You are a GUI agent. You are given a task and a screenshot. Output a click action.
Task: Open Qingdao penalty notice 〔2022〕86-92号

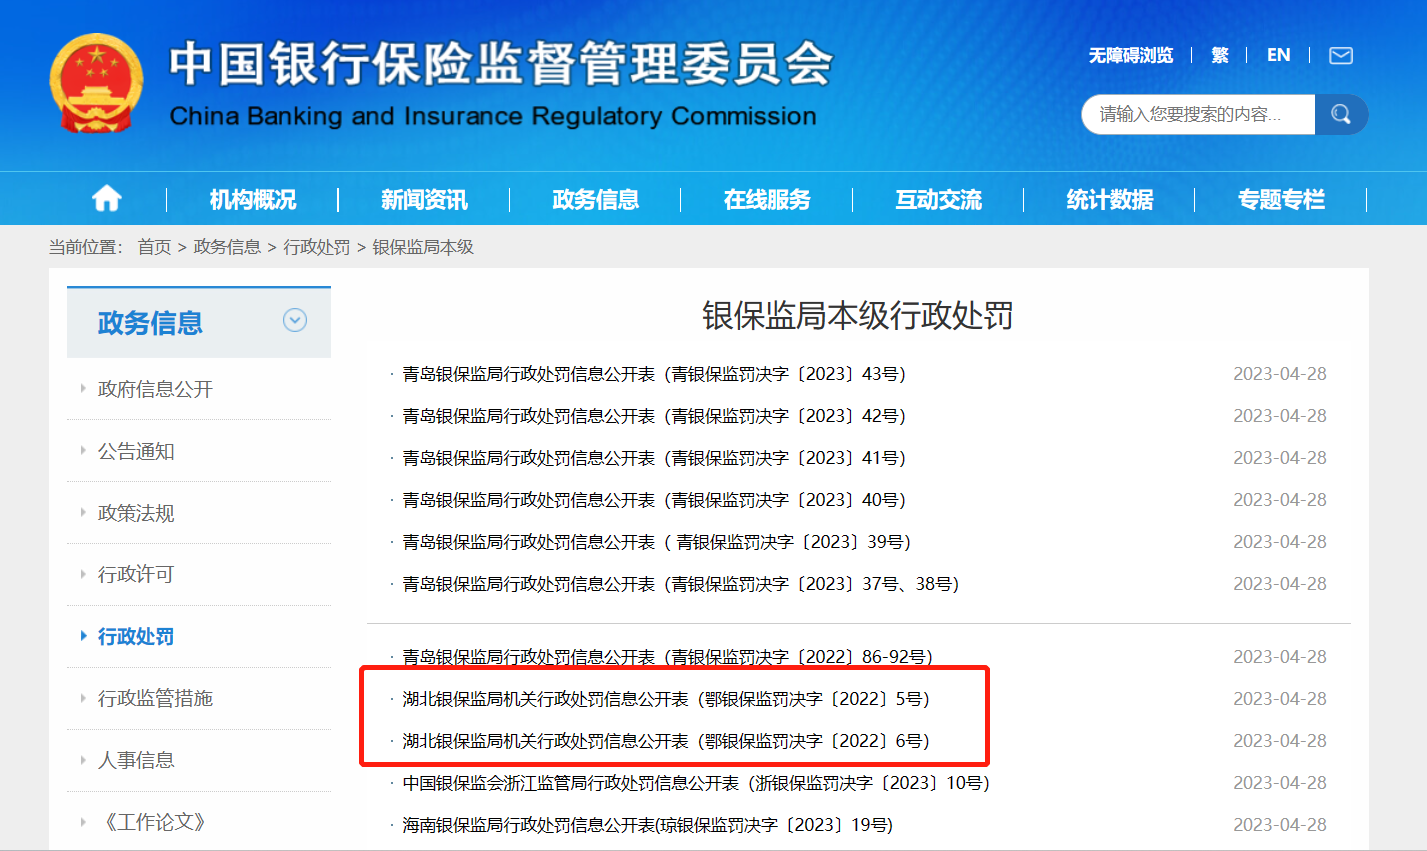[x=667, y=657]
